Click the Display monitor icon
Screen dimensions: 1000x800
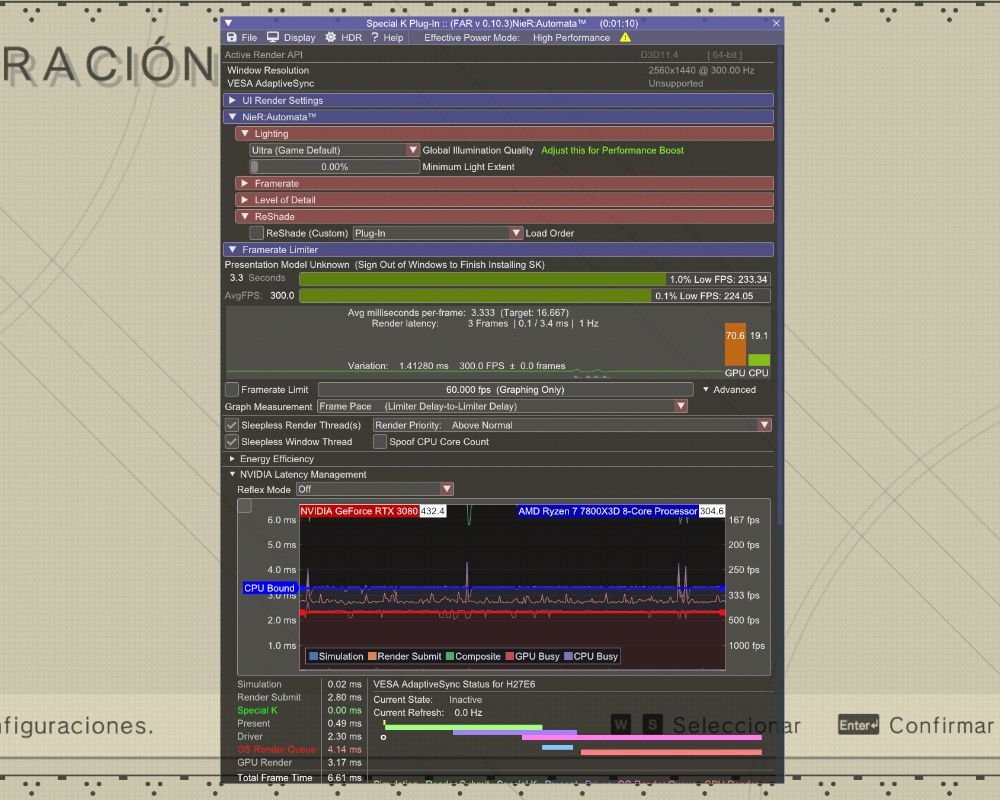273,38
